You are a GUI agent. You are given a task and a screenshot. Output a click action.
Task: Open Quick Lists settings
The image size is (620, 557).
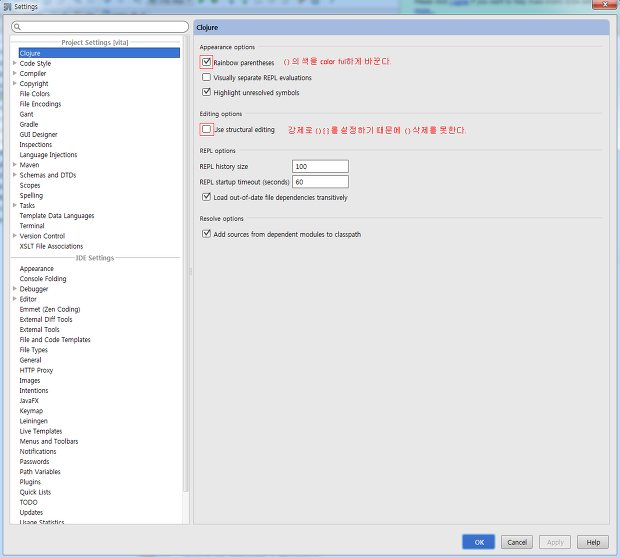[x=35, y=492]
